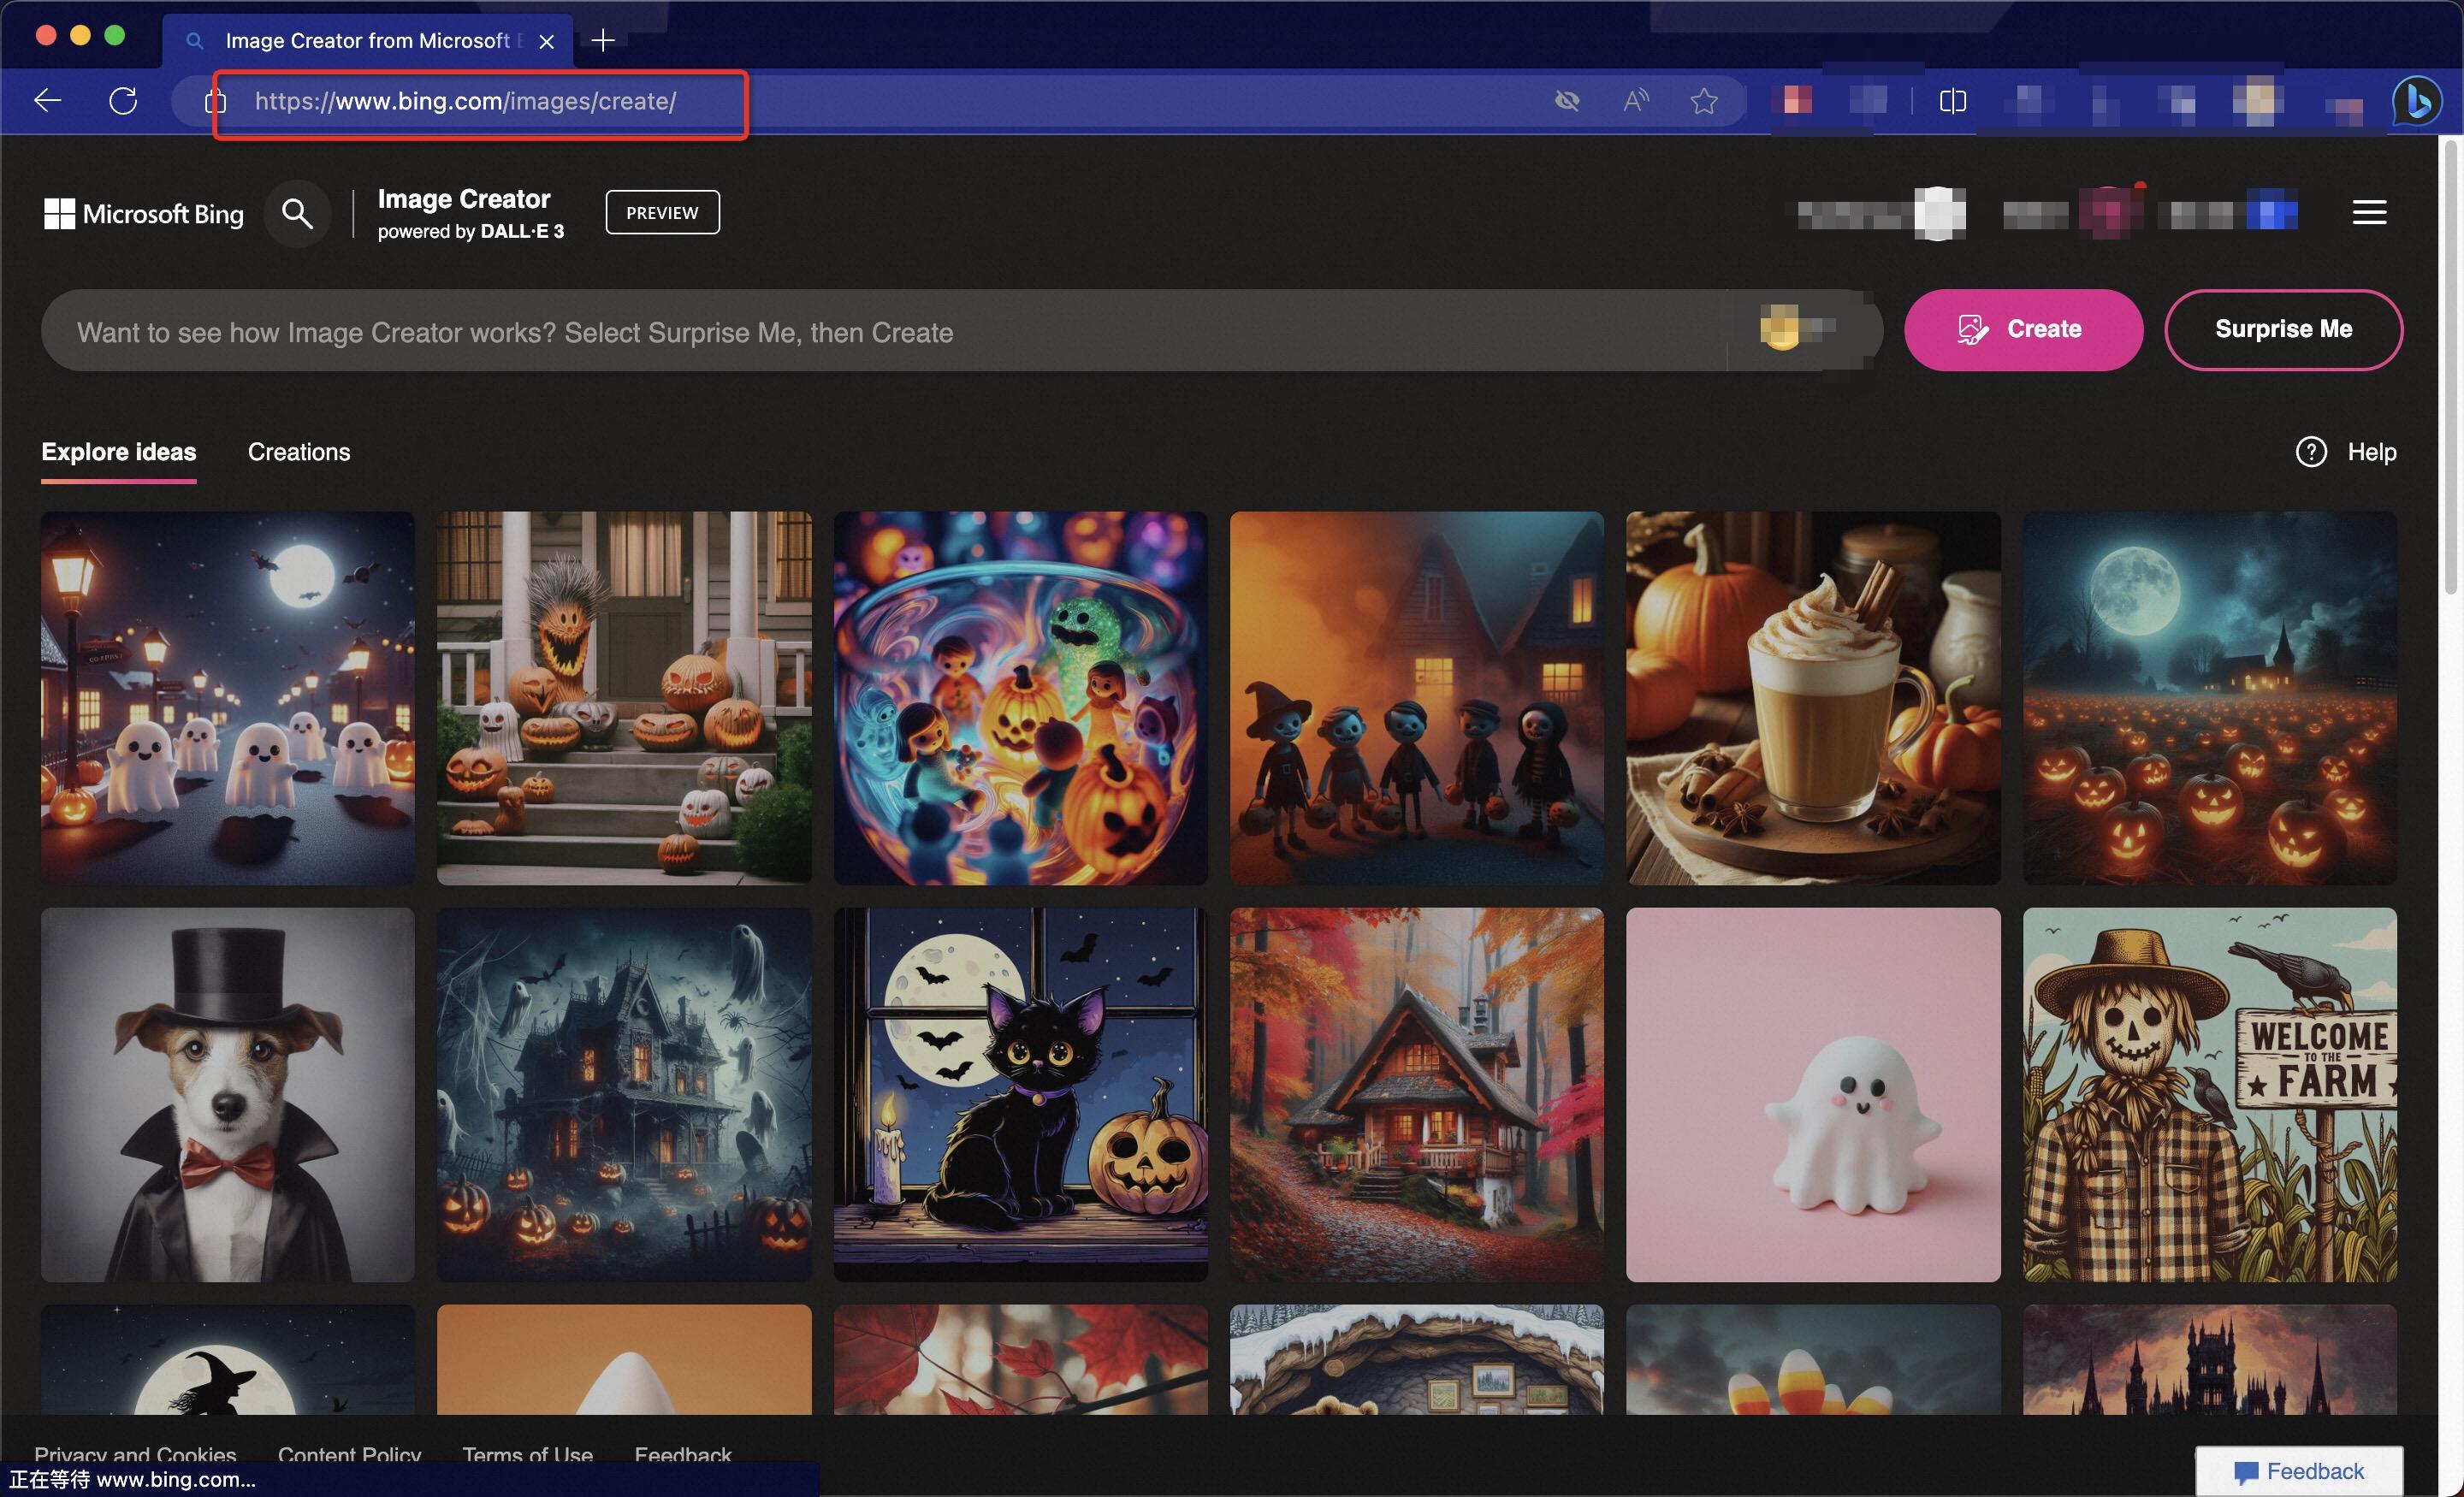The width and height of the screenshot is (2464, 1497).
Task: Go back using the browser back arrow
Action: (x=46, y=100)
